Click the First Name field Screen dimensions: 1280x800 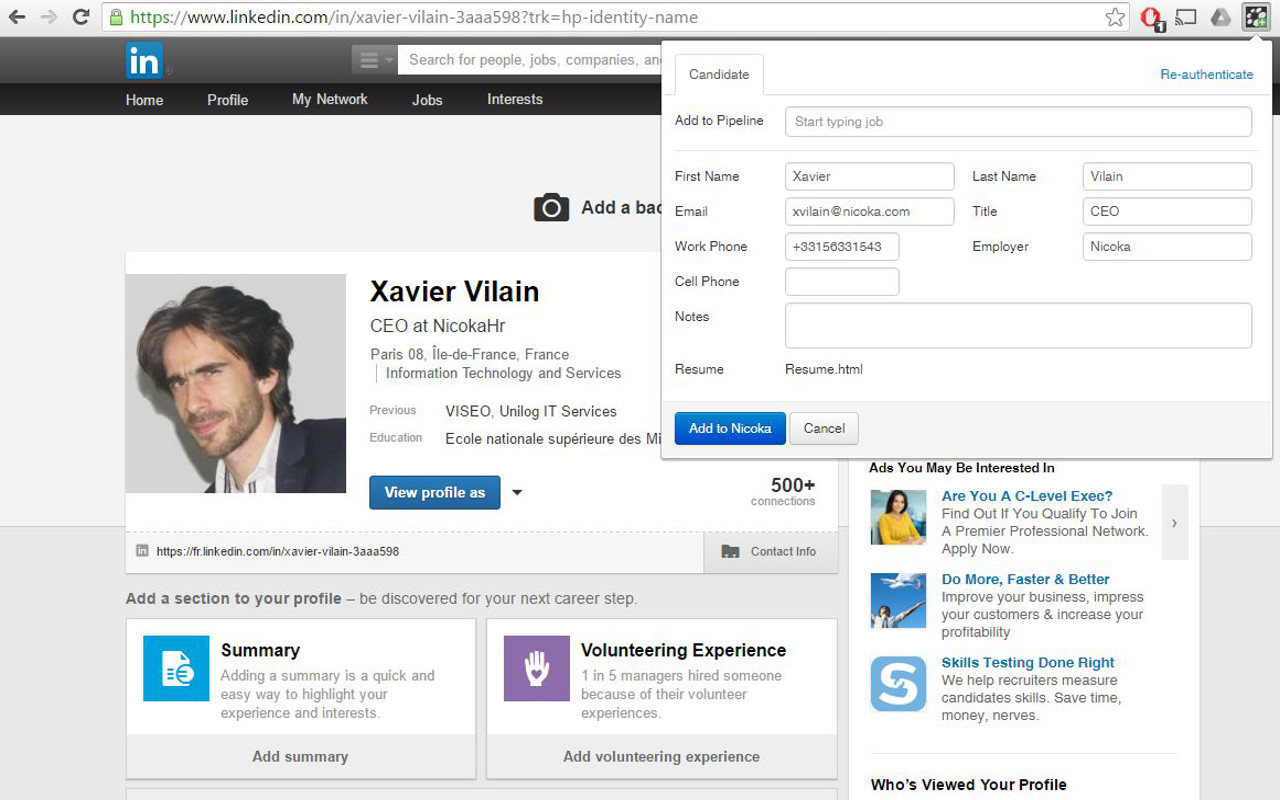[x=869, y=177]
